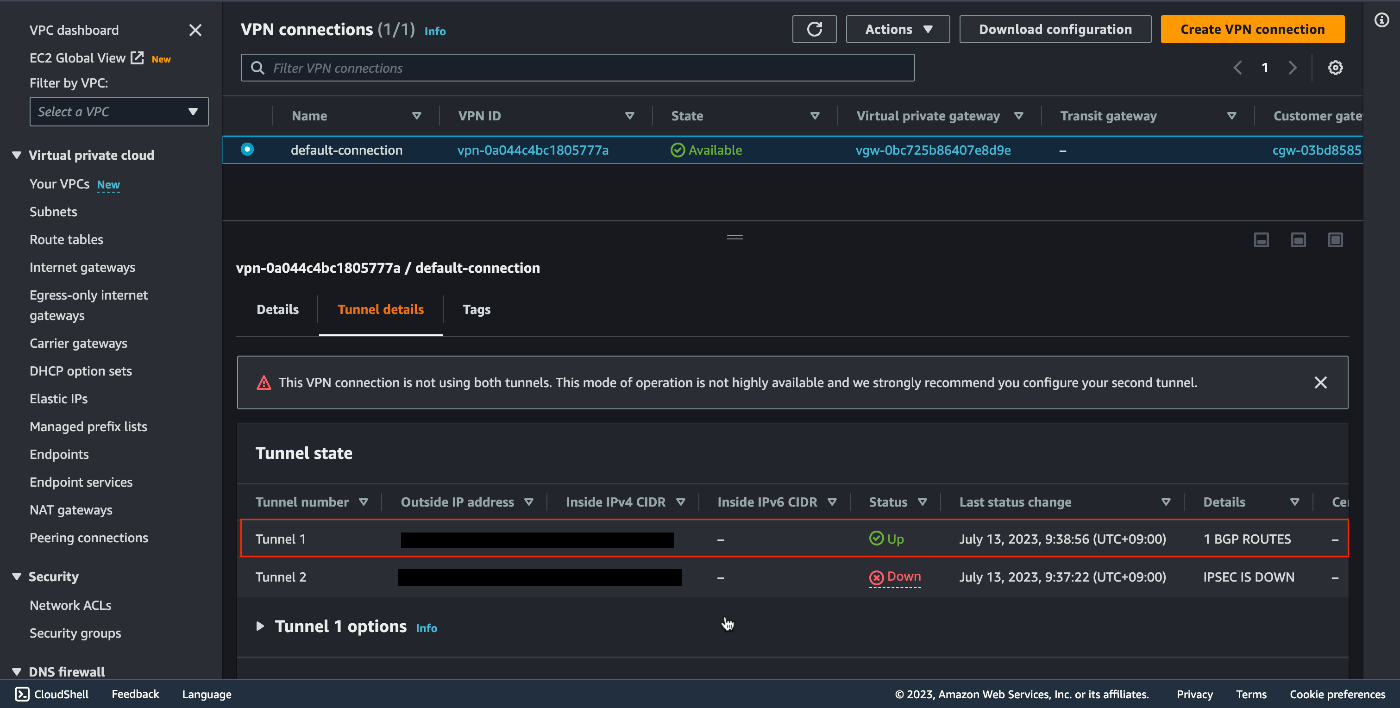
Task: Set split panel to half height
Action: click(x=1298, y=240)
